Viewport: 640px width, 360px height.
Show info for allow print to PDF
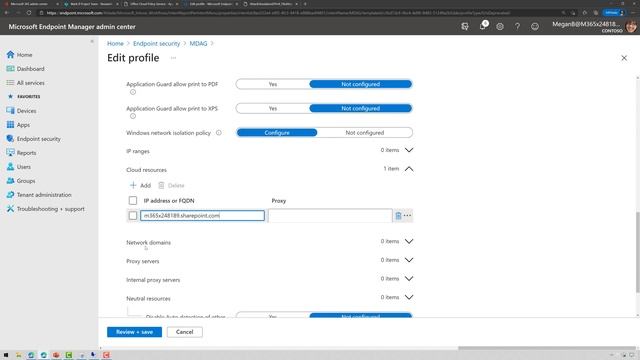[133, 92]
